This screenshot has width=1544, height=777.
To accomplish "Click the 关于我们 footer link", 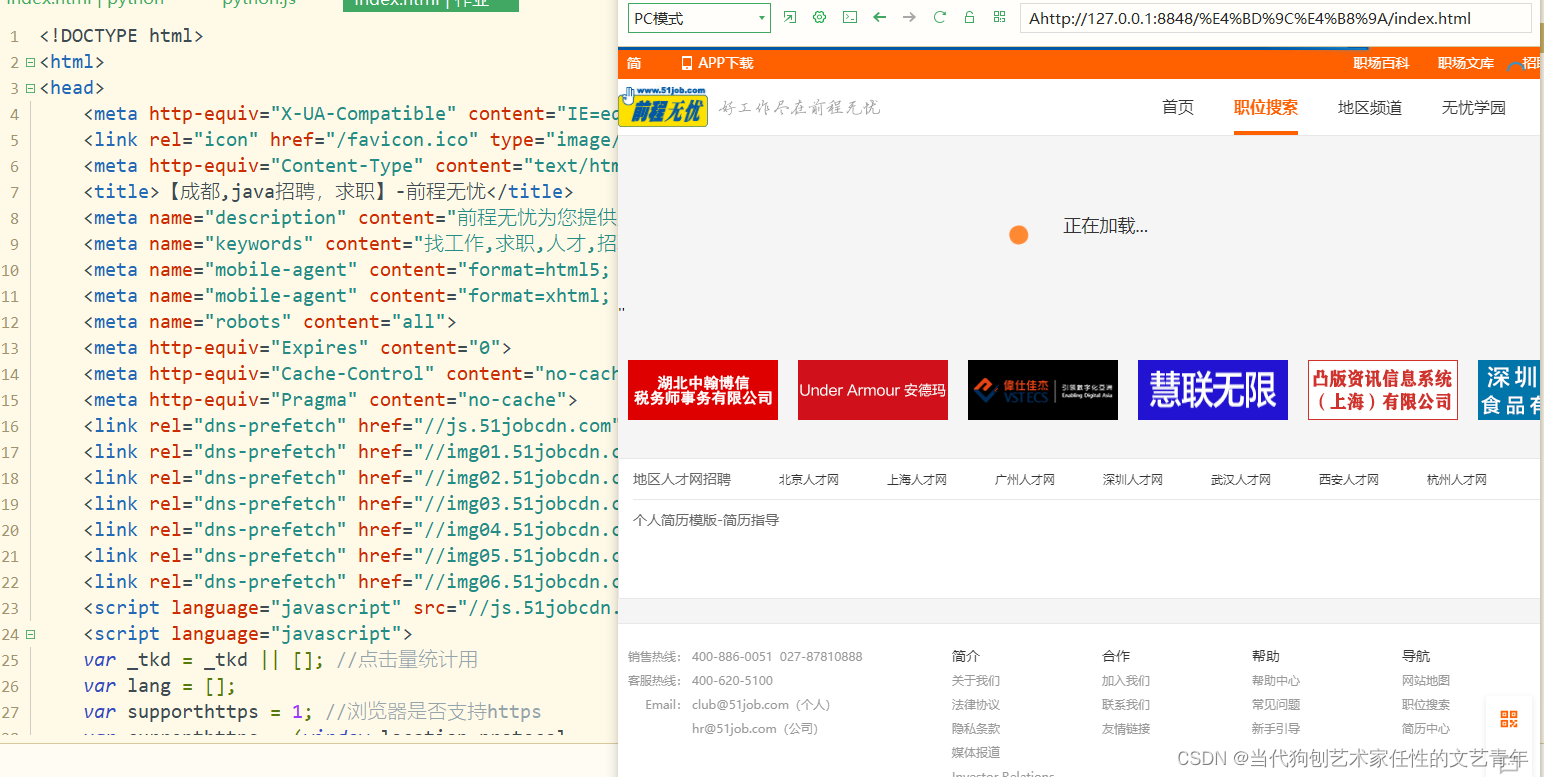I will 976,681.
